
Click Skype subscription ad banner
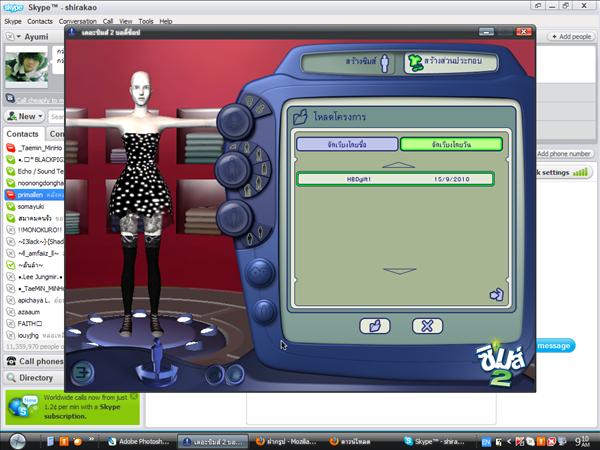pos(72,407)
